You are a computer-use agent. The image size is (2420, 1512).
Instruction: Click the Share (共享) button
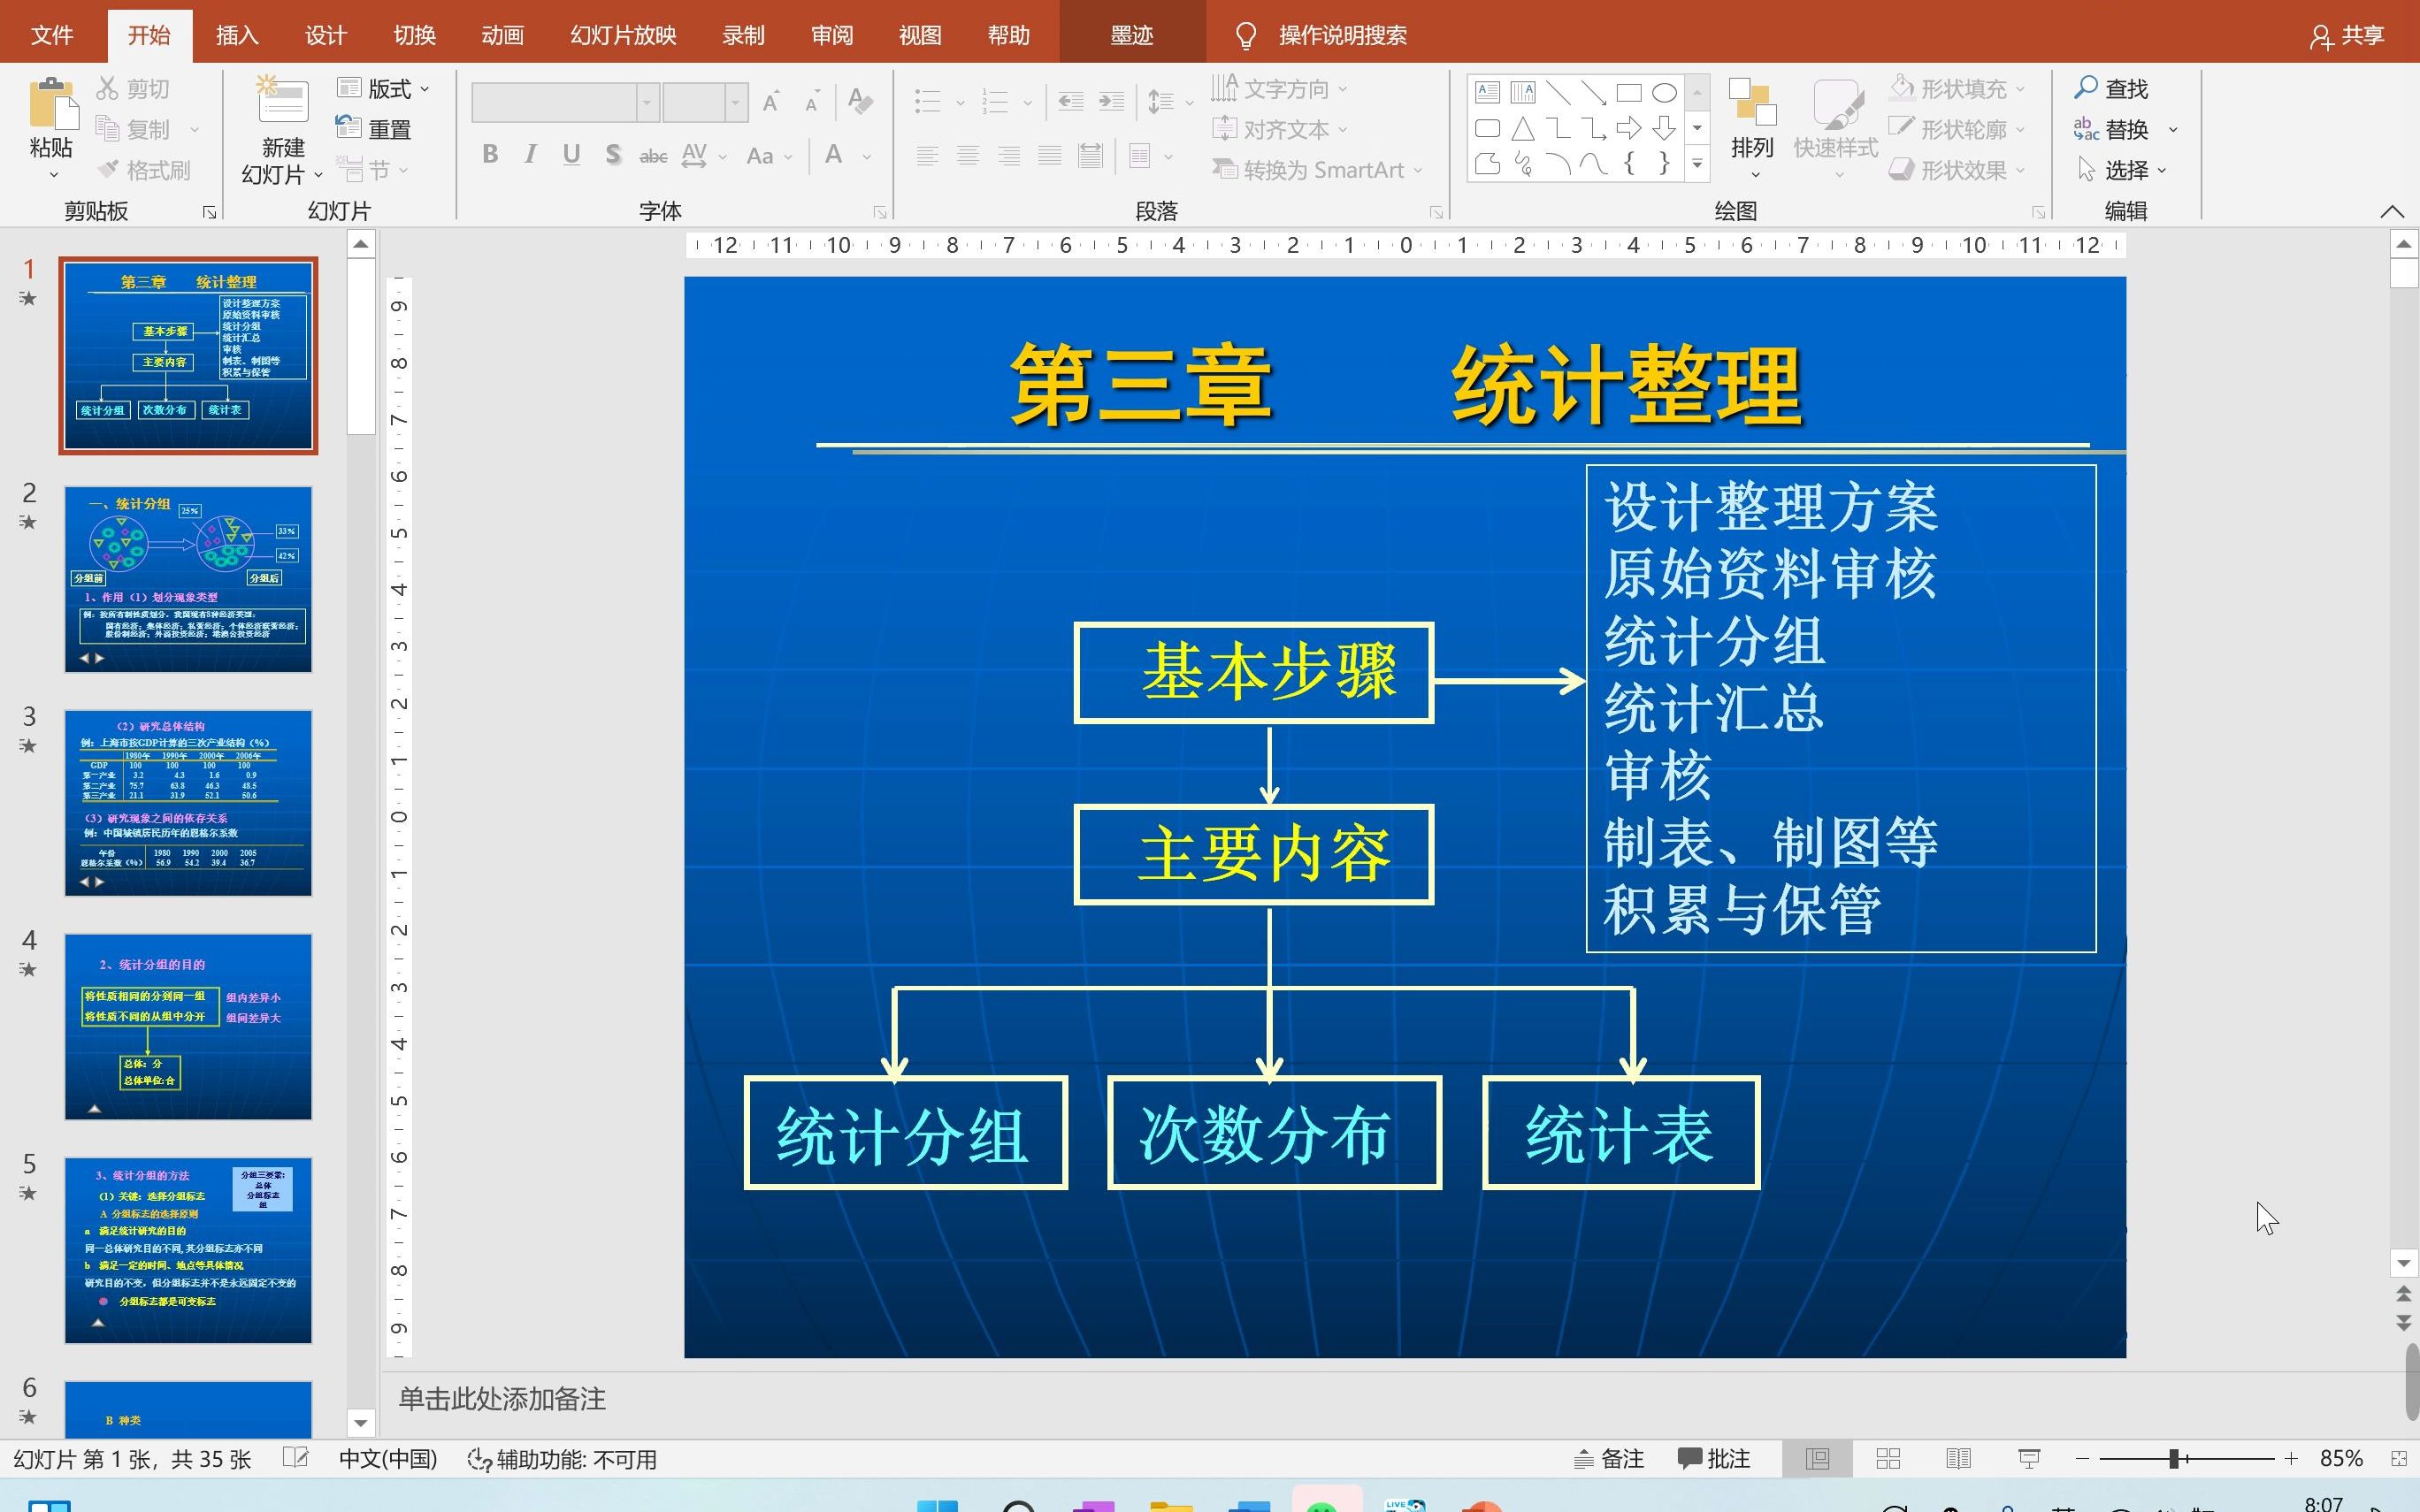[2347, 35]
